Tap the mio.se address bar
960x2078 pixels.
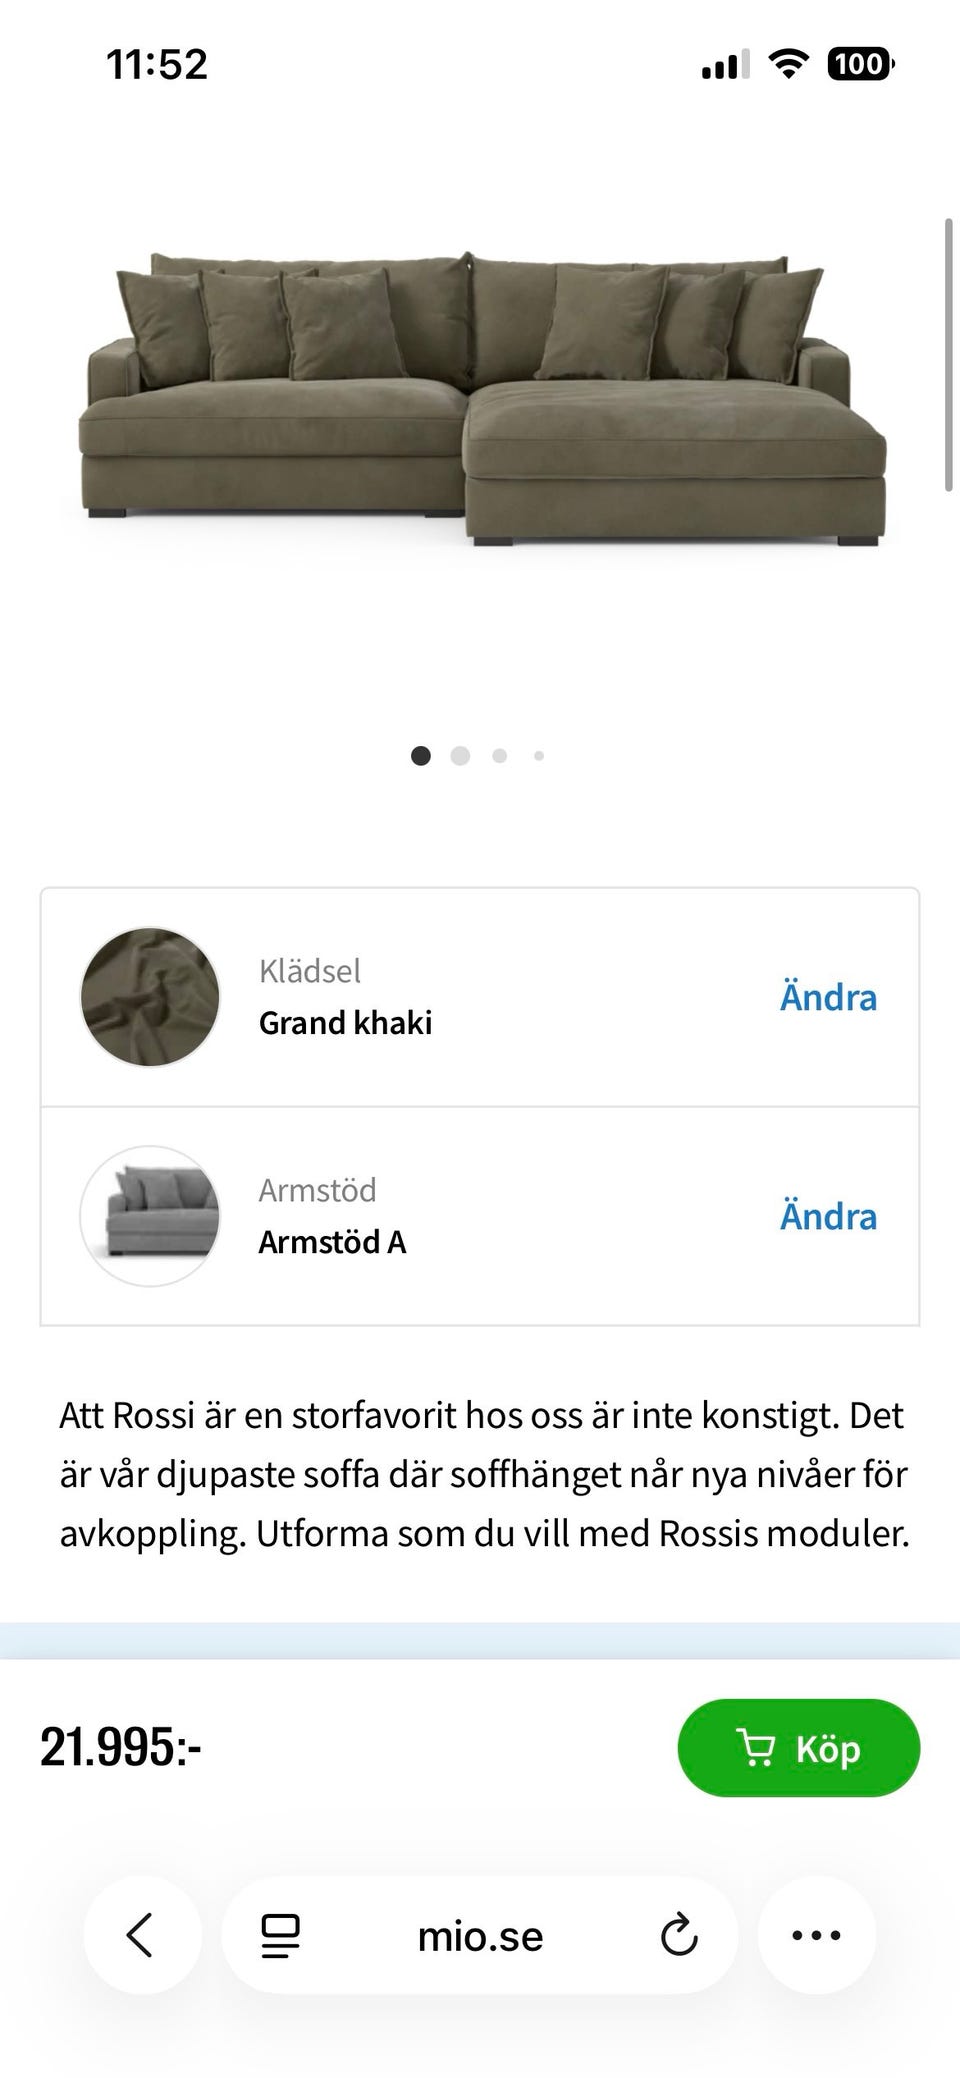pyautogui.click(x=480, y=1937)
